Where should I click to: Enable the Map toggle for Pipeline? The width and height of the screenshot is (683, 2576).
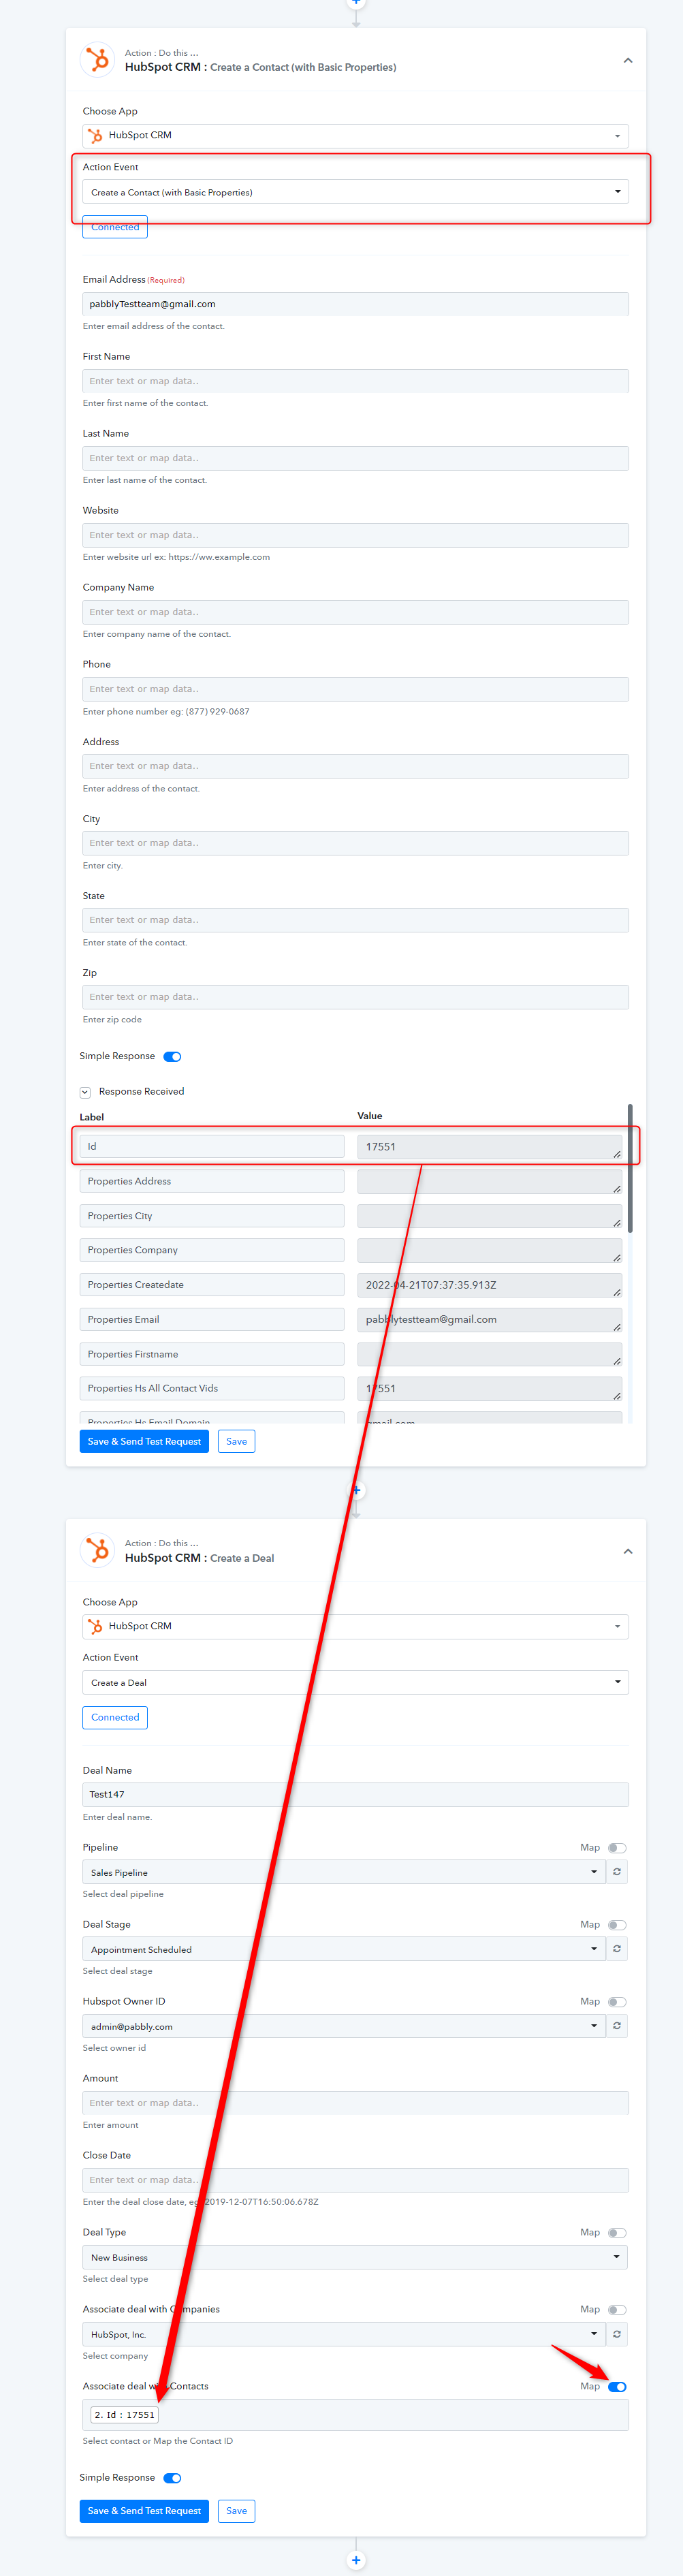click(617, 1847)
